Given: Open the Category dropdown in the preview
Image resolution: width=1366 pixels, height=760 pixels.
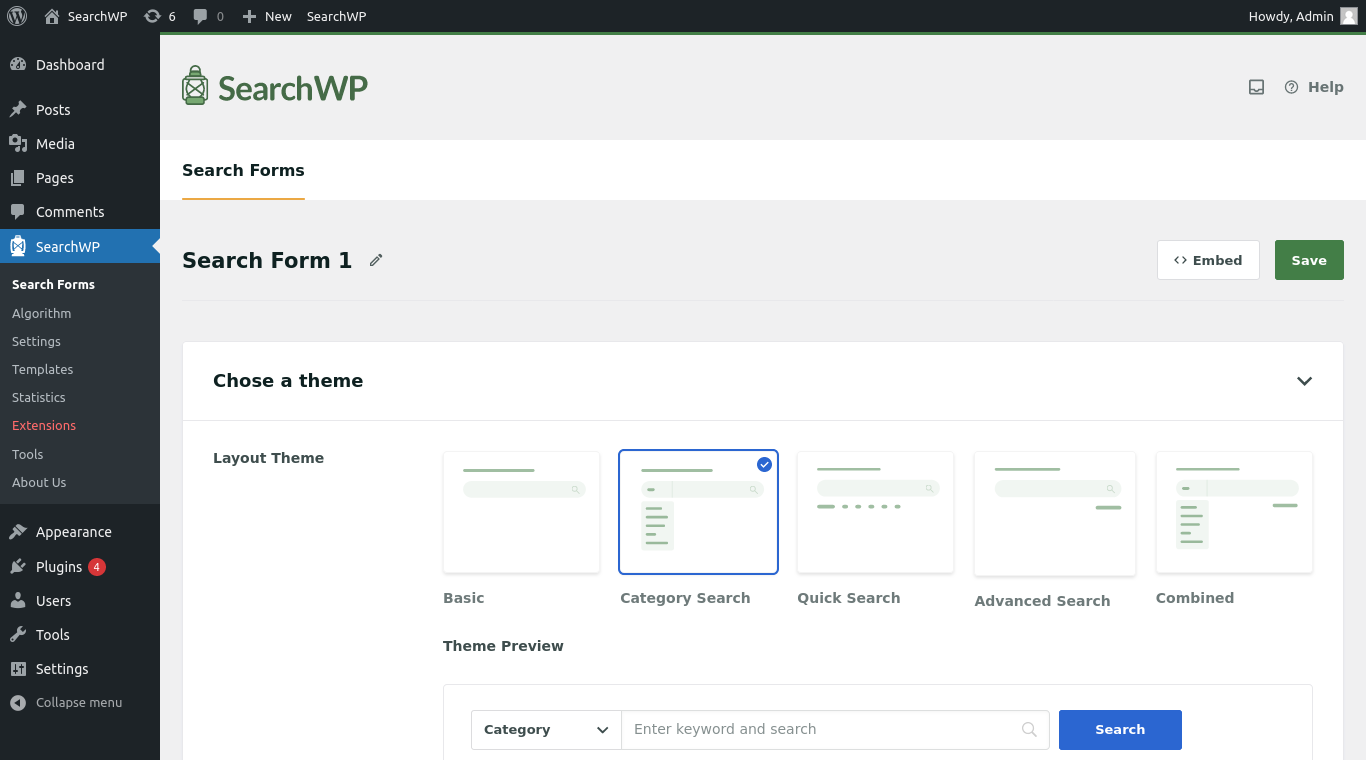Looking at the screenshot, I should [545, 729].
